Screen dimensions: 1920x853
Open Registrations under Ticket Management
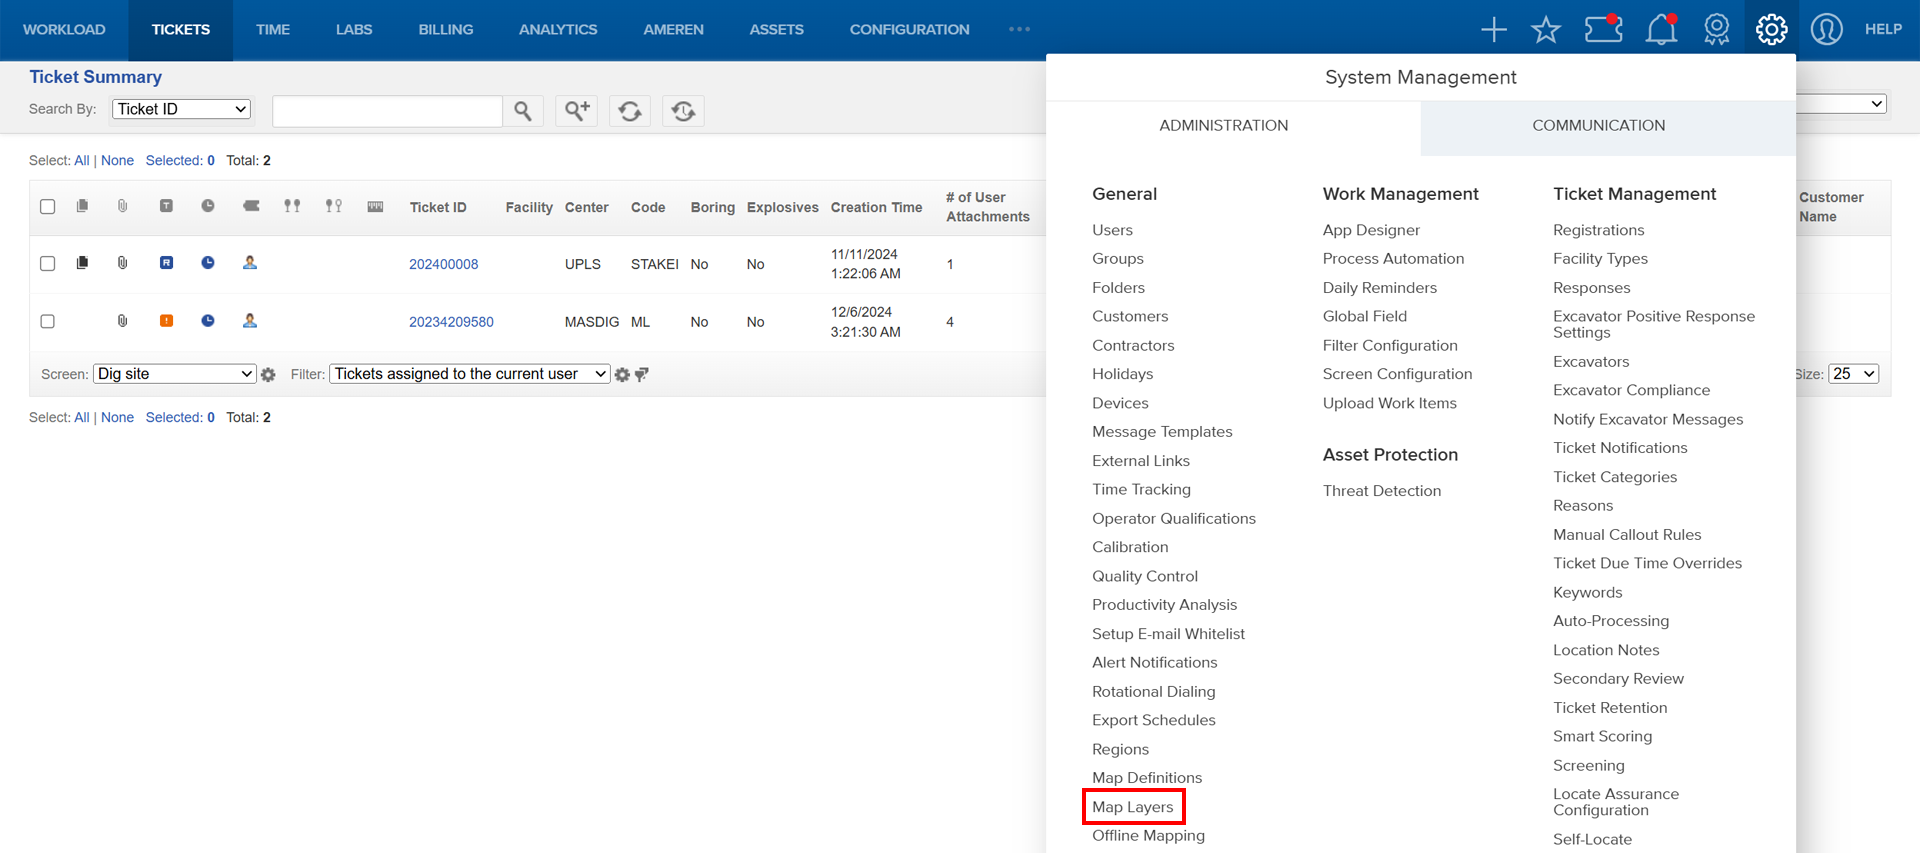1598,230
